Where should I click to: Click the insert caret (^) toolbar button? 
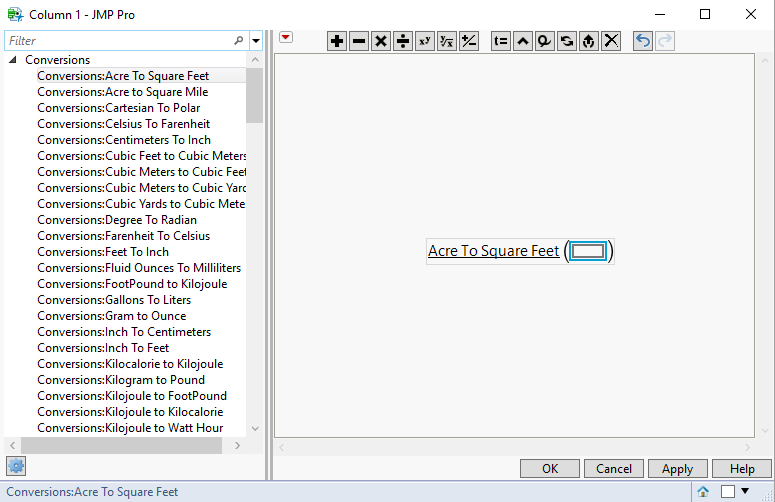click(x=522, y=41)
